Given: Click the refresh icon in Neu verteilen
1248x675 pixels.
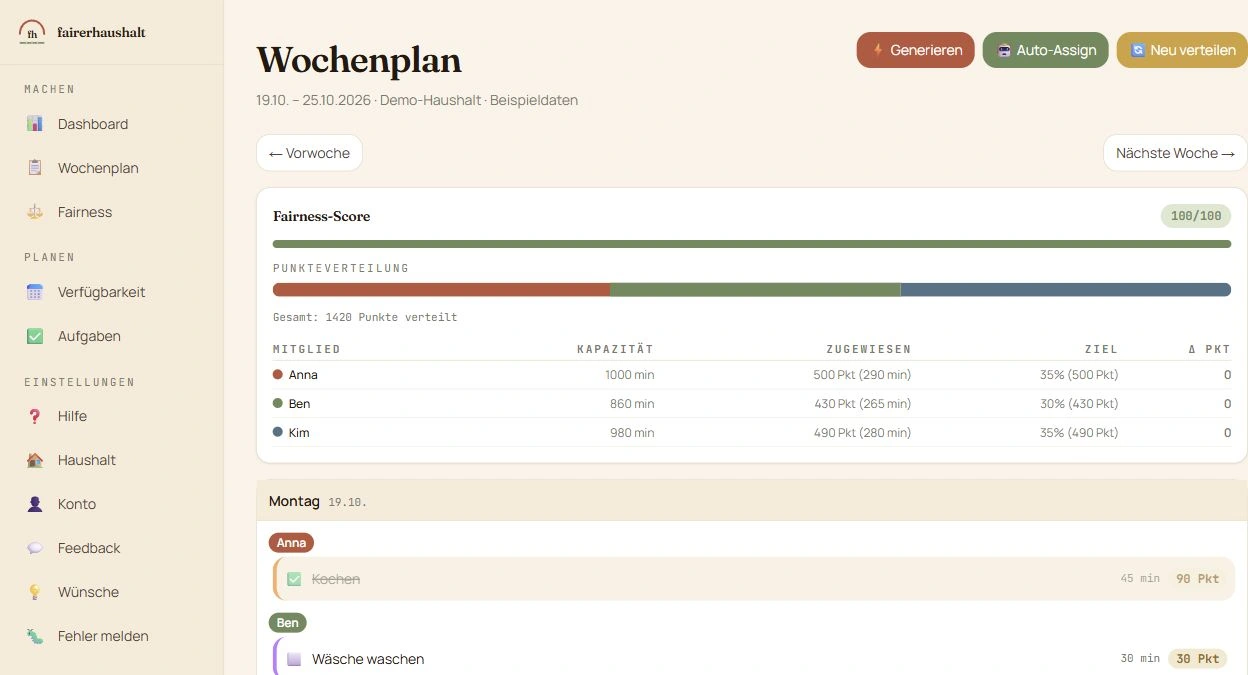Looking at the screenshot, I should [1137, 50].
